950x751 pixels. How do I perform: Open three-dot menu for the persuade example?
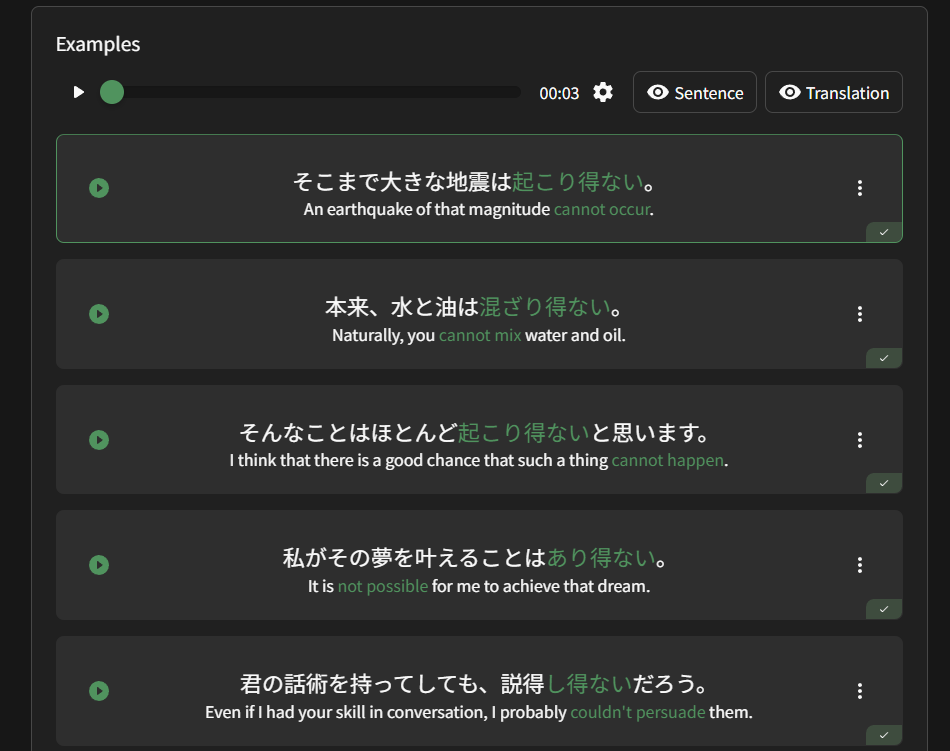[859, 691]
